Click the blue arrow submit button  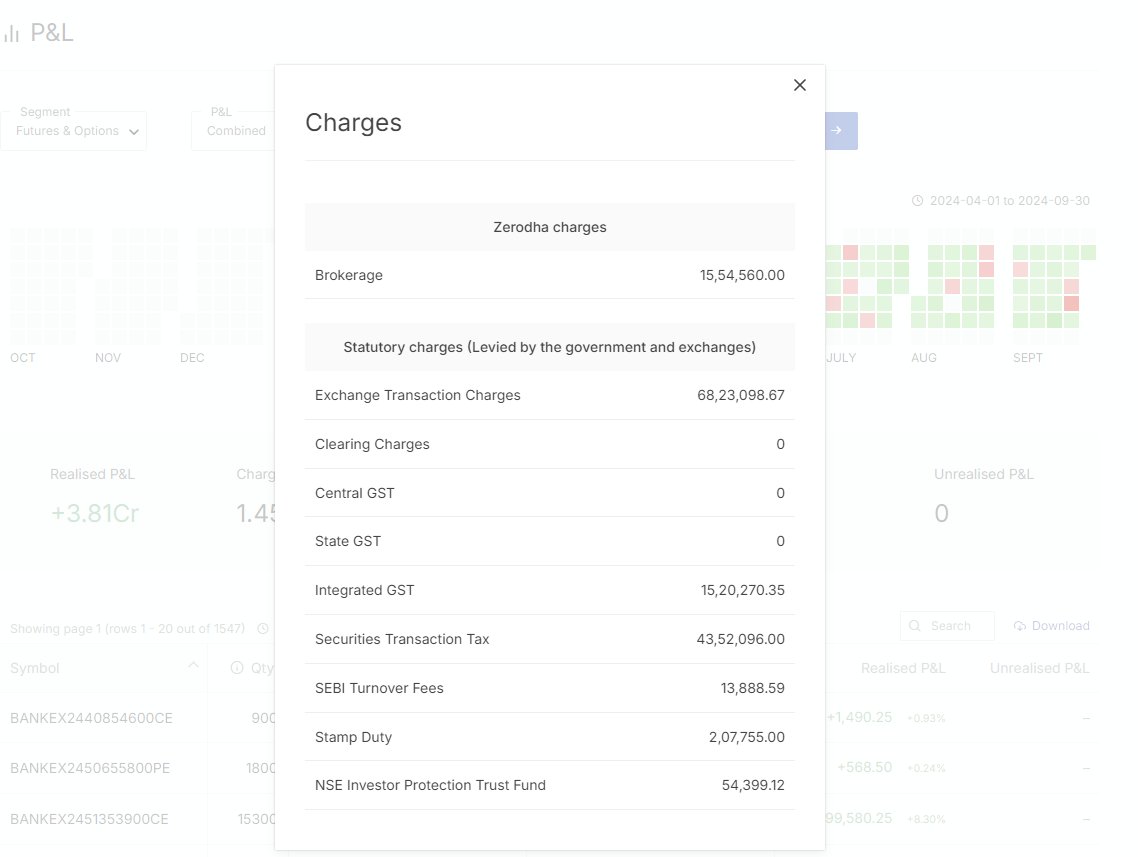point(841,131)
